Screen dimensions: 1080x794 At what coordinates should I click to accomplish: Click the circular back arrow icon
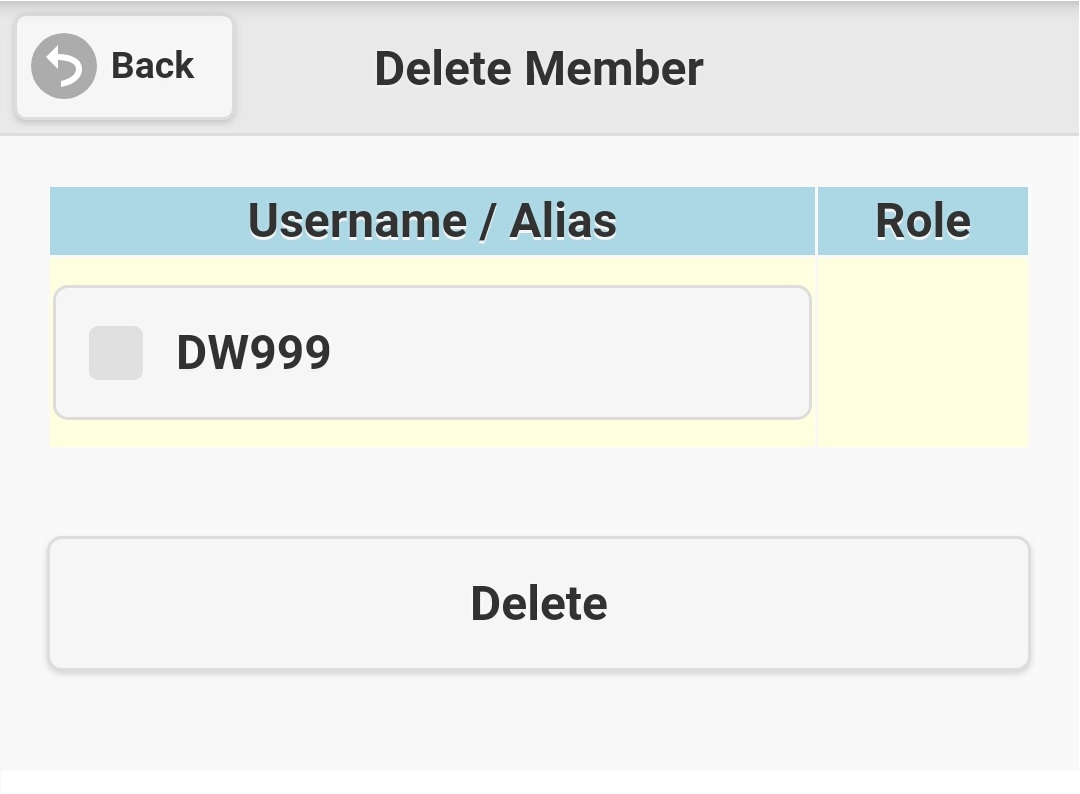pos(64,66)
